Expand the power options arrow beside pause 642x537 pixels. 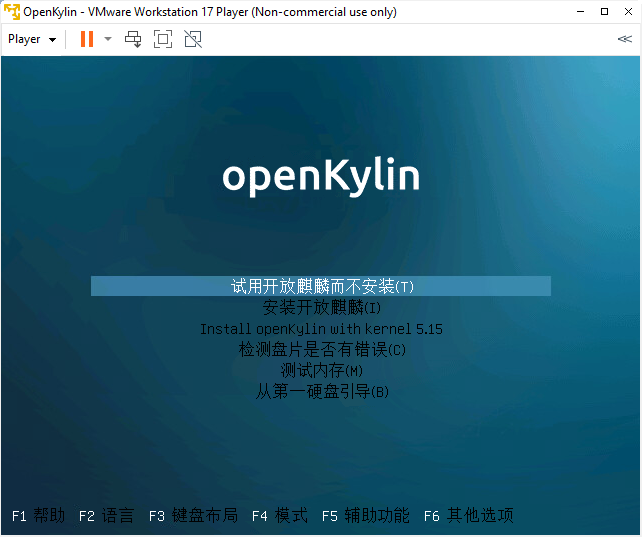[108, 39]
